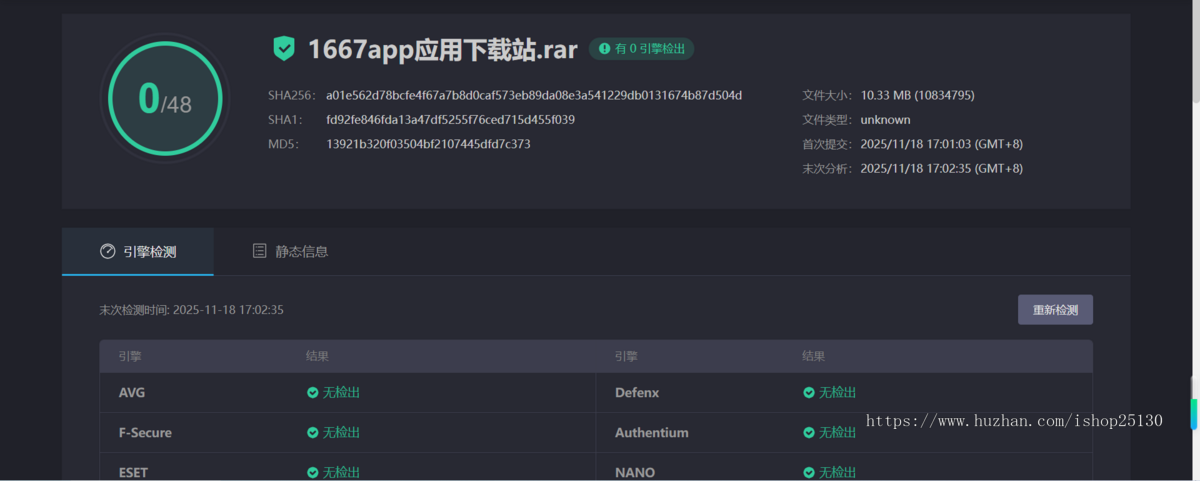Click the ESET engine name
The height and width of the screenshot is (481, 1200).
tap(133, 472)
